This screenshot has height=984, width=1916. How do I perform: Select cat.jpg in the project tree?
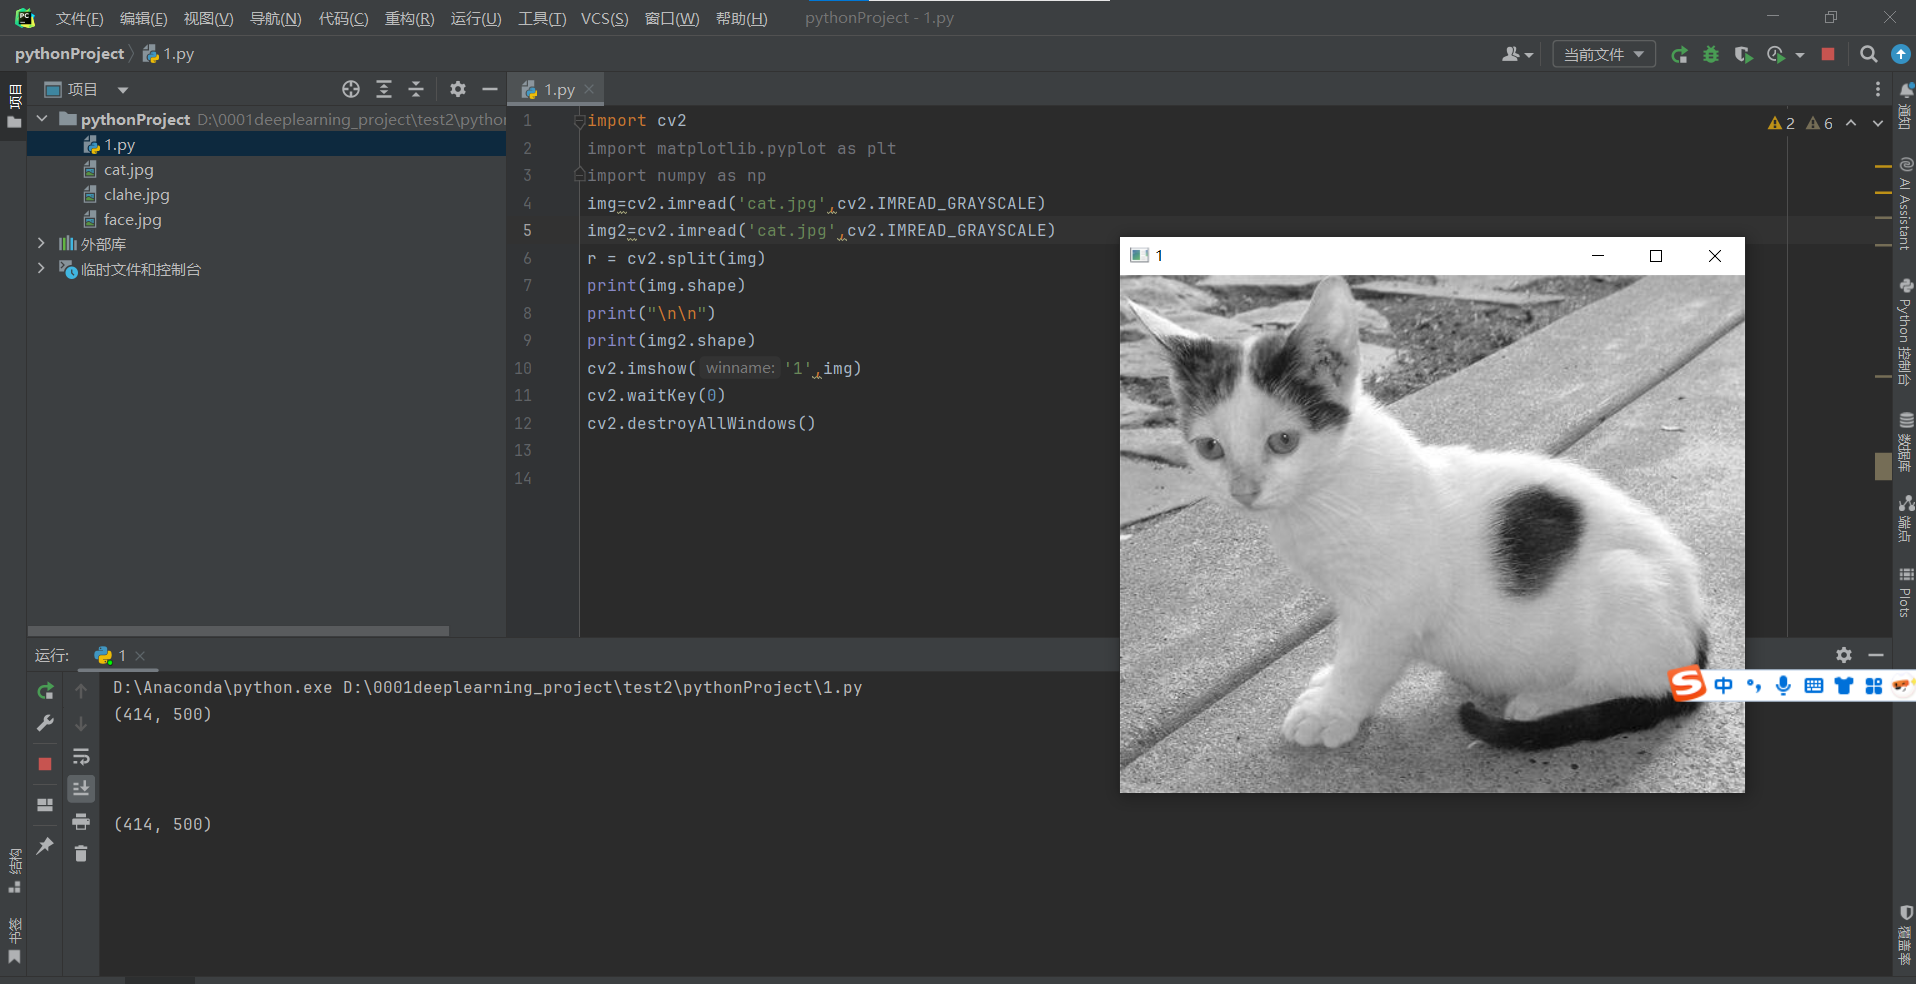(128, 170)
